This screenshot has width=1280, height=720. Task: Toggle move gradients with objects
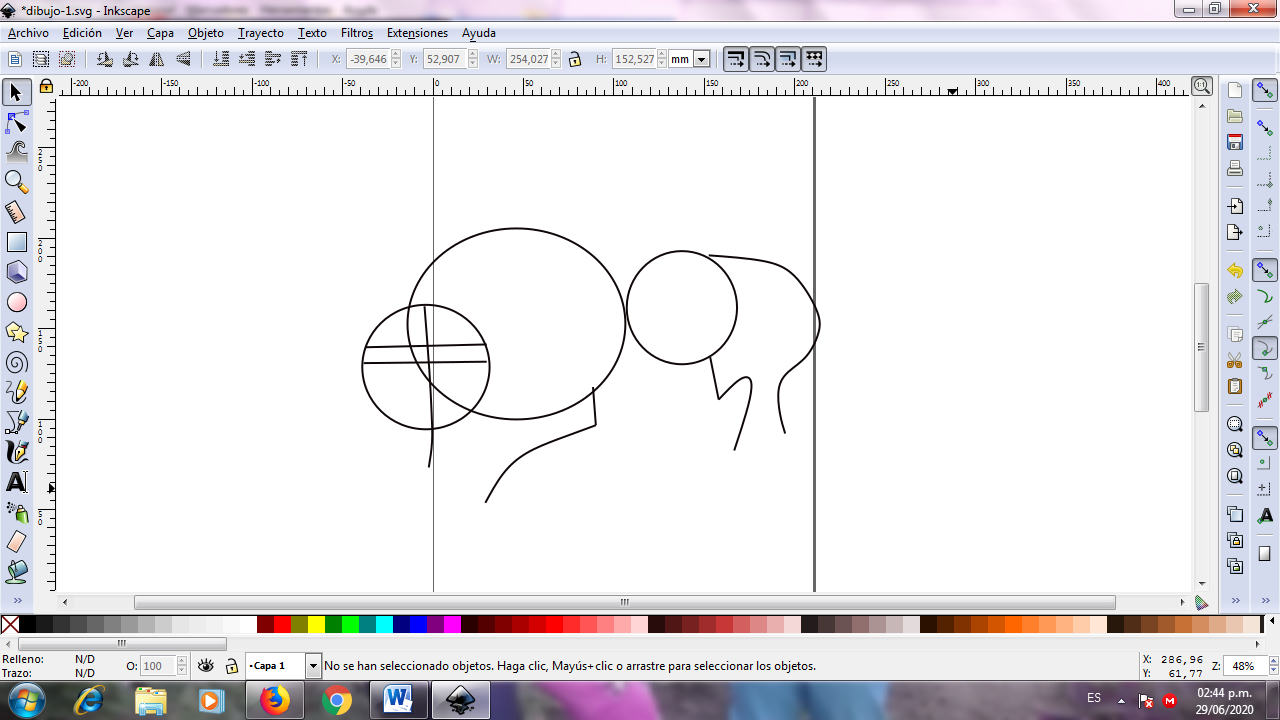pyautogui.click(x=788, y=59)
